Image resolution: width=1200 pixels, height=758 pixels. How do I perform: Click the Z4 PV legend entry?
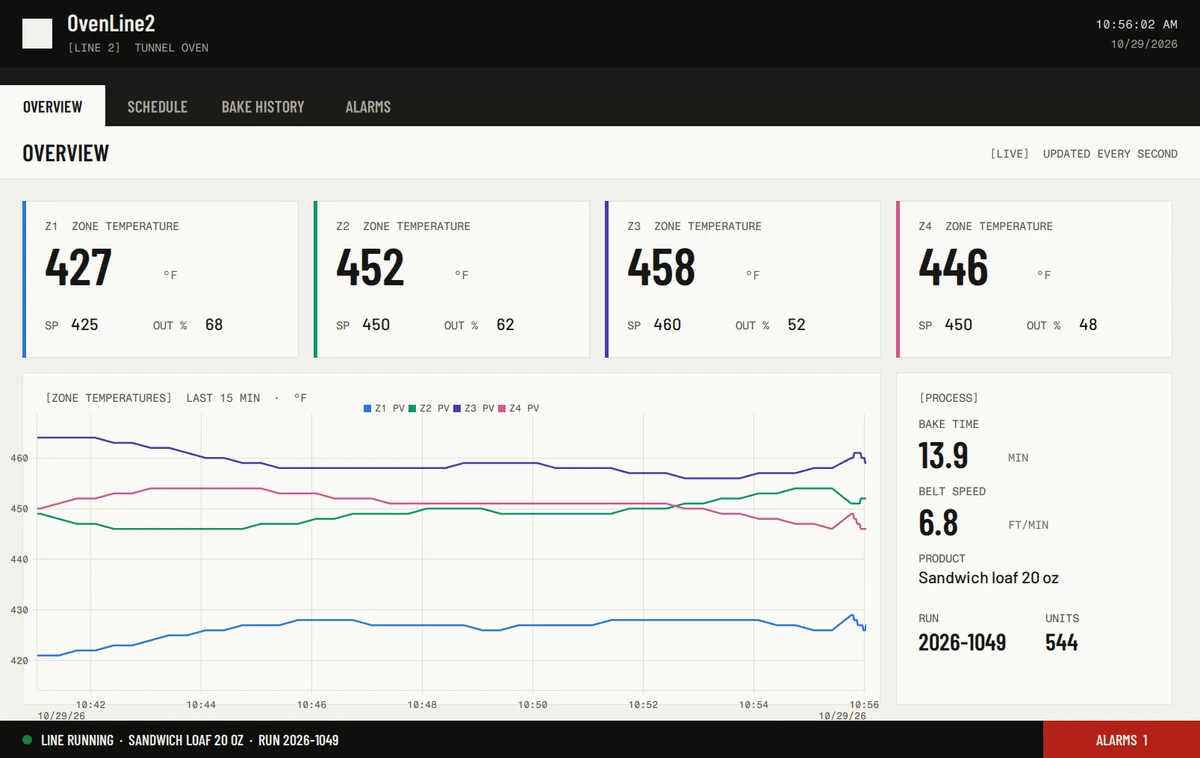pos(519,408)
